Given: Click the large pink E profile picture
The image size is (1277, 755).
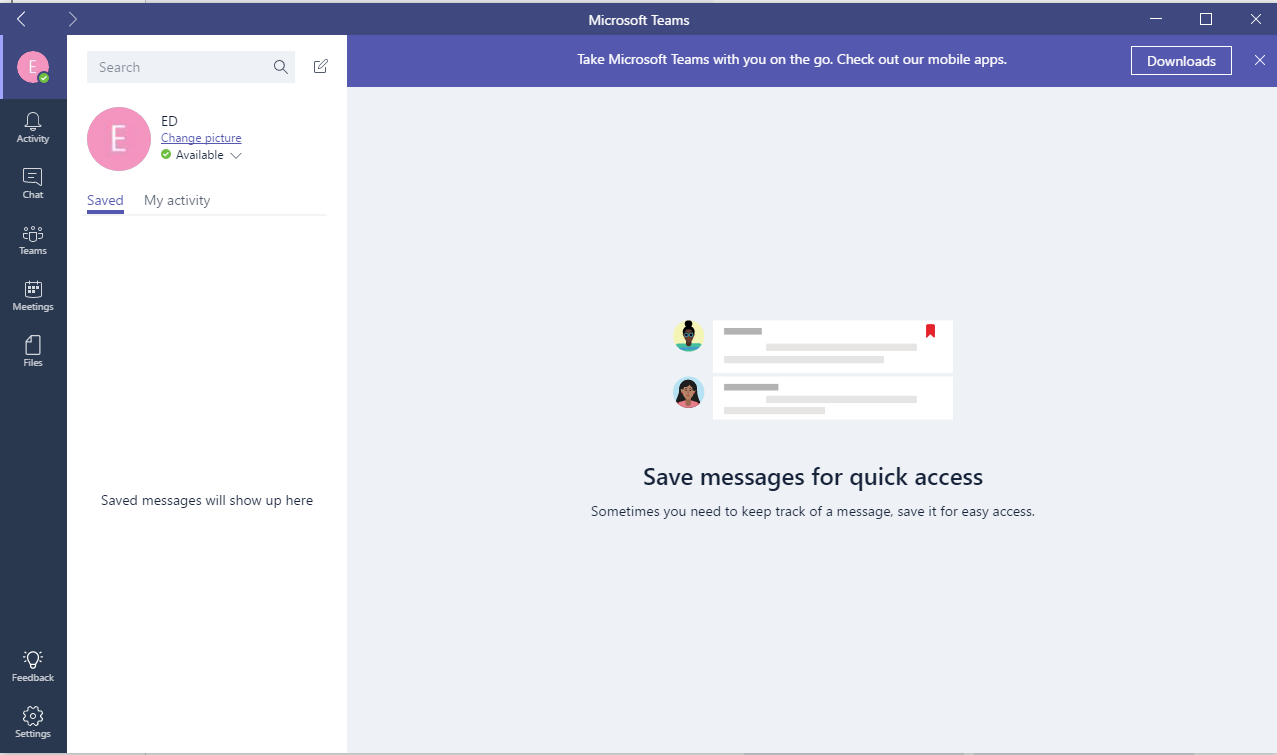Looking at the screenshot, I should tap(119, 139).
